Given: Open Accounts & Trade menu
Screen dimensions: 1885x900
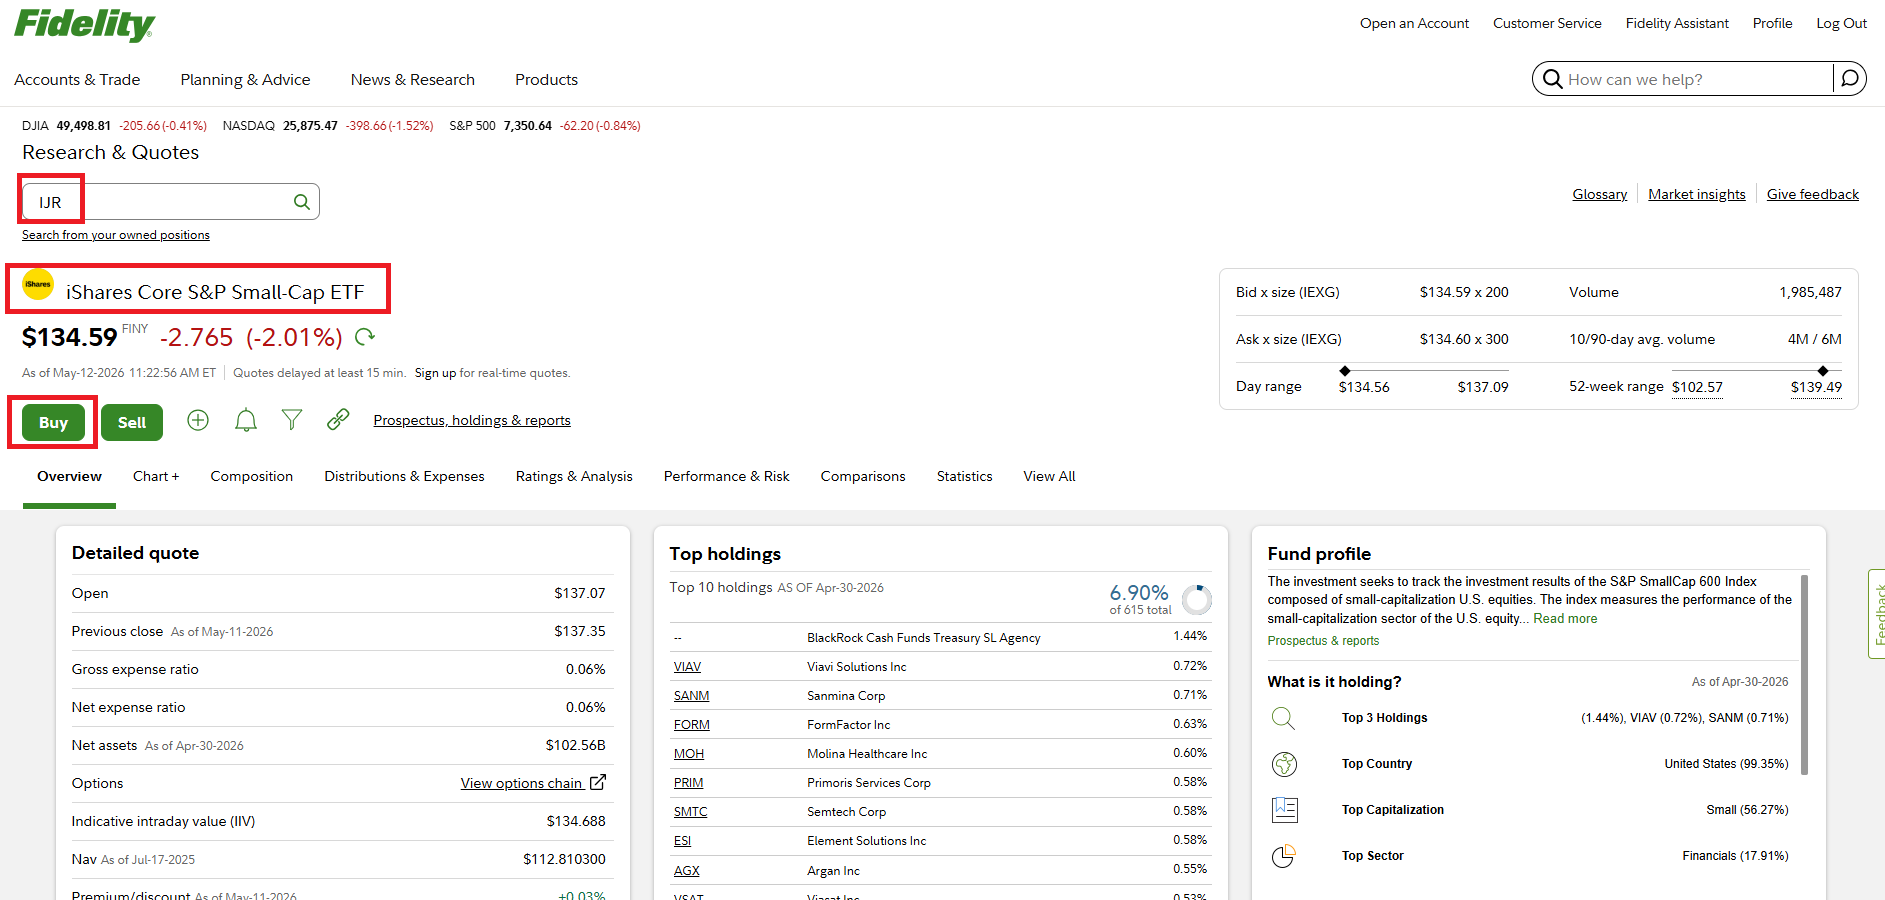Looking at the screenshot, I should point(77,79).
